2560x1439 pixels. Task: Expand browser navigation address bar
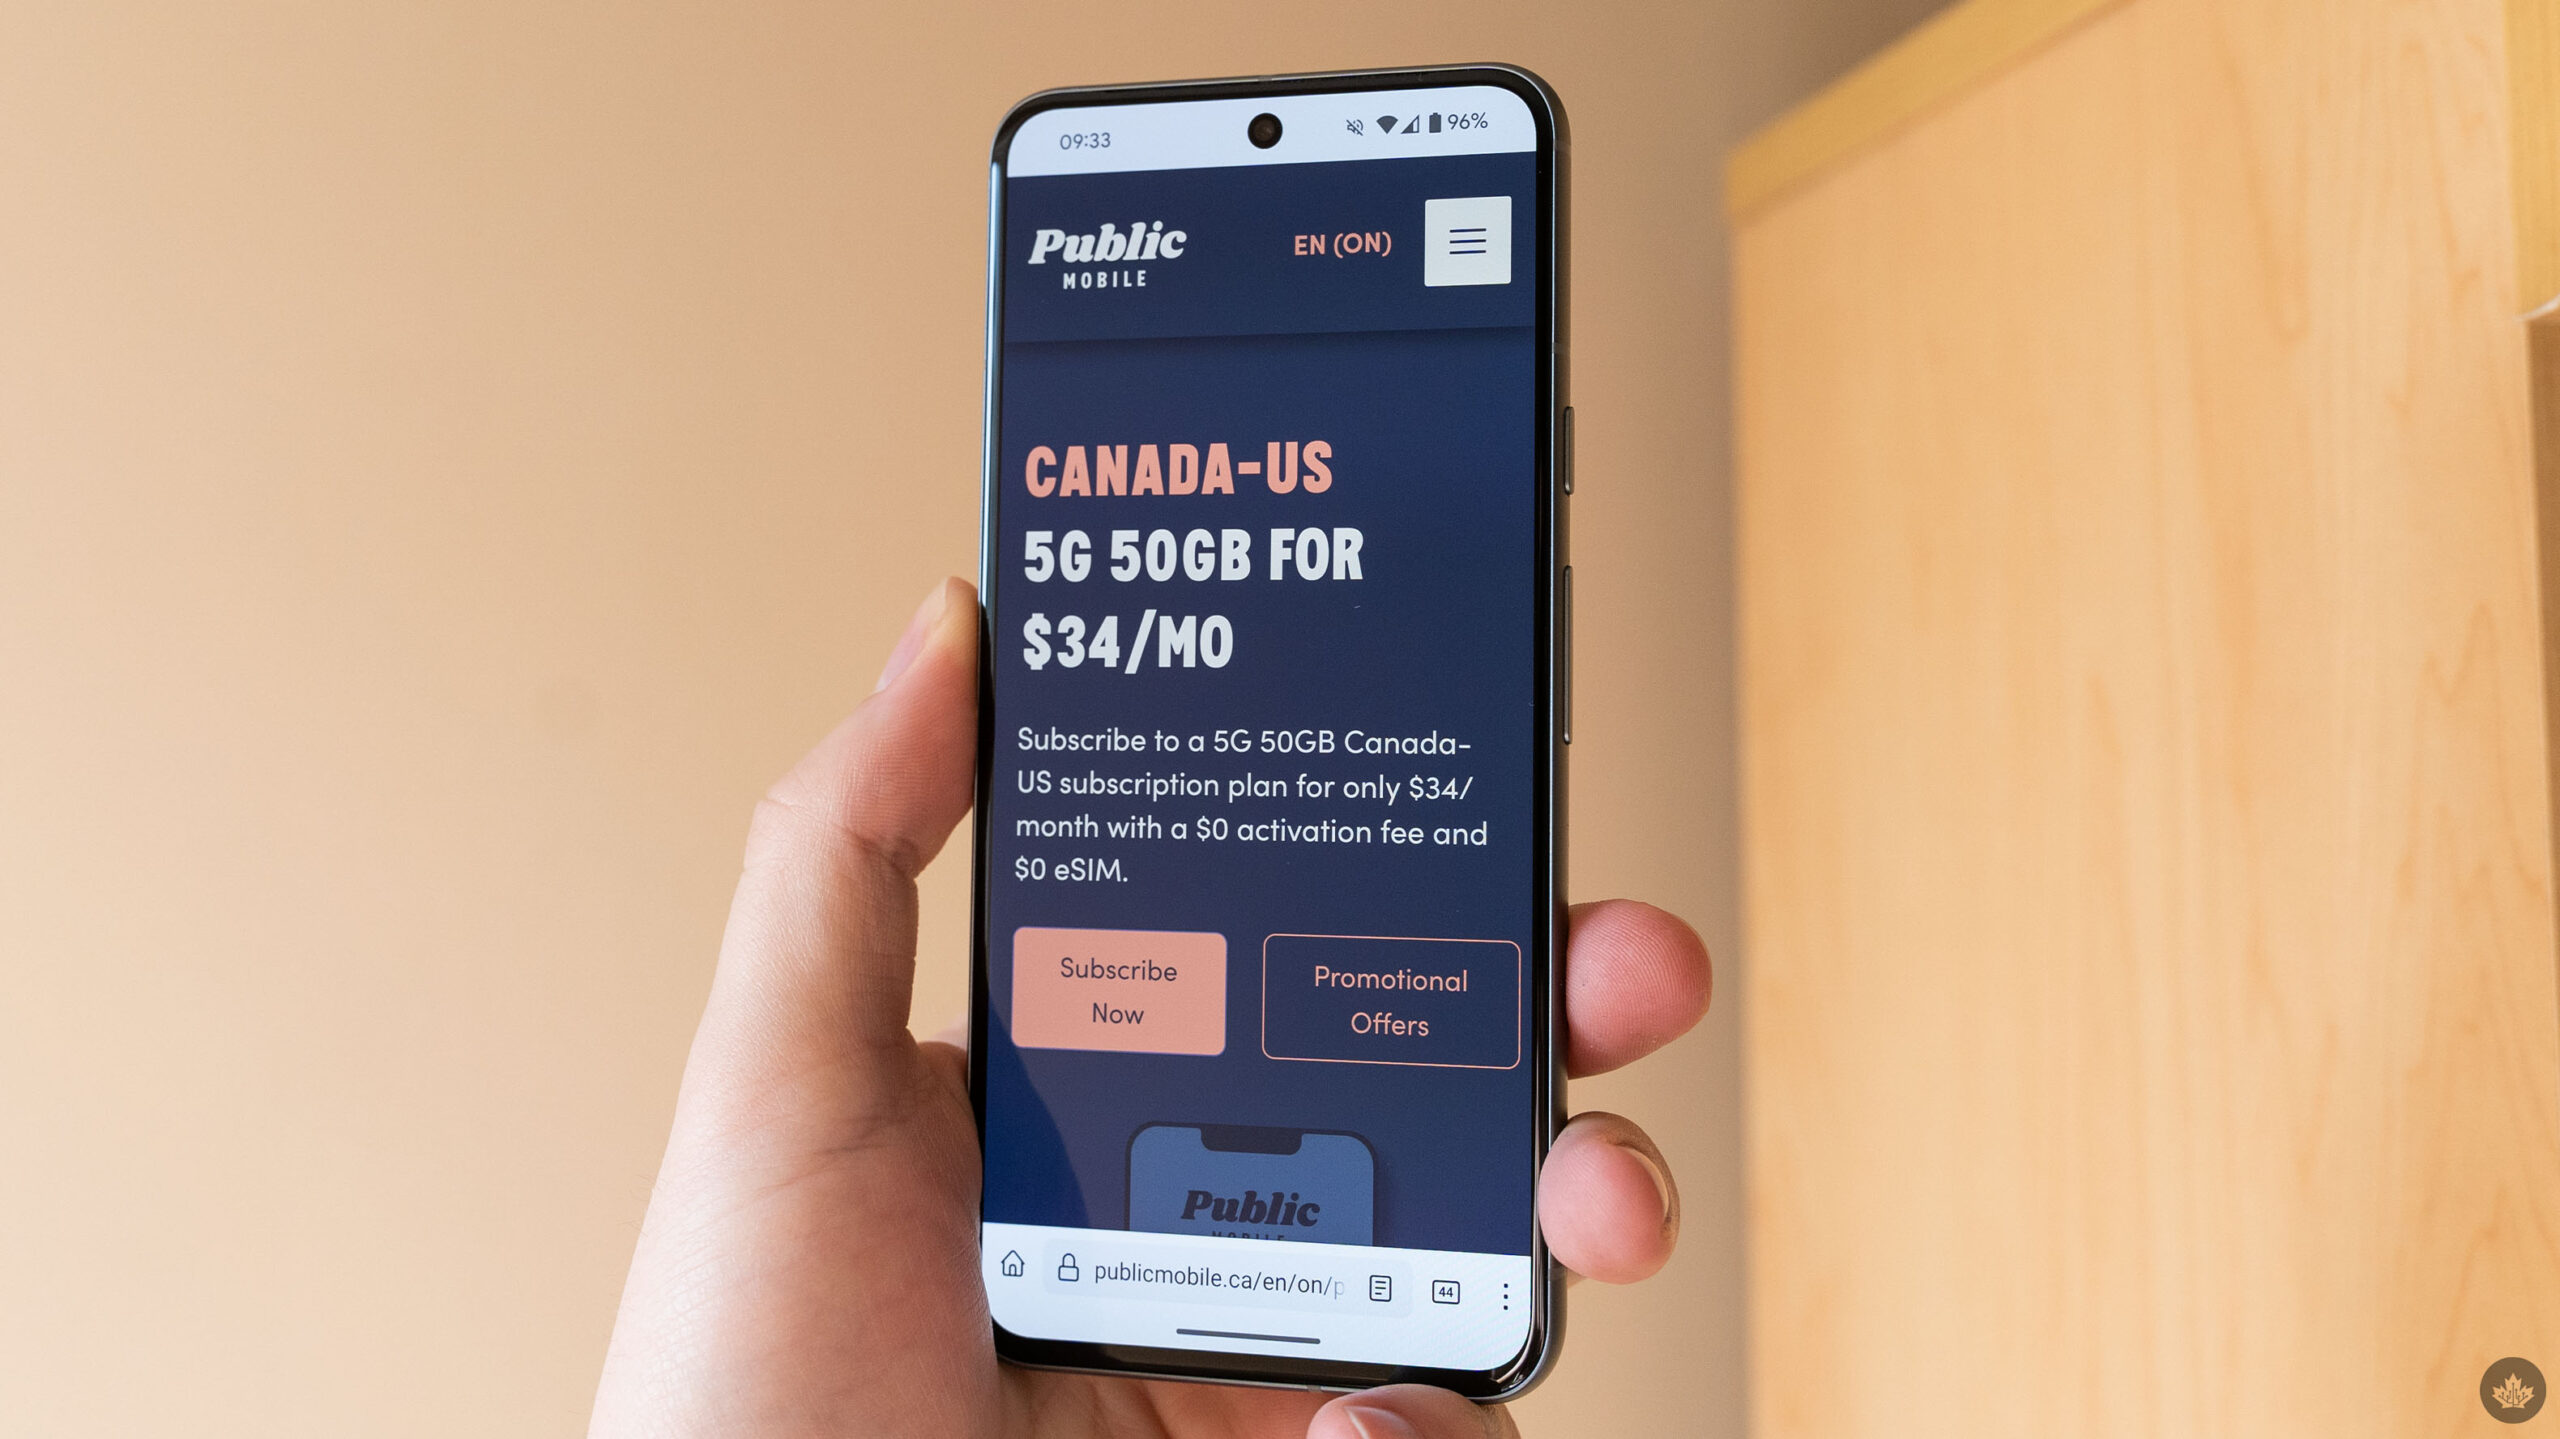click(x=1231, y=1284)
